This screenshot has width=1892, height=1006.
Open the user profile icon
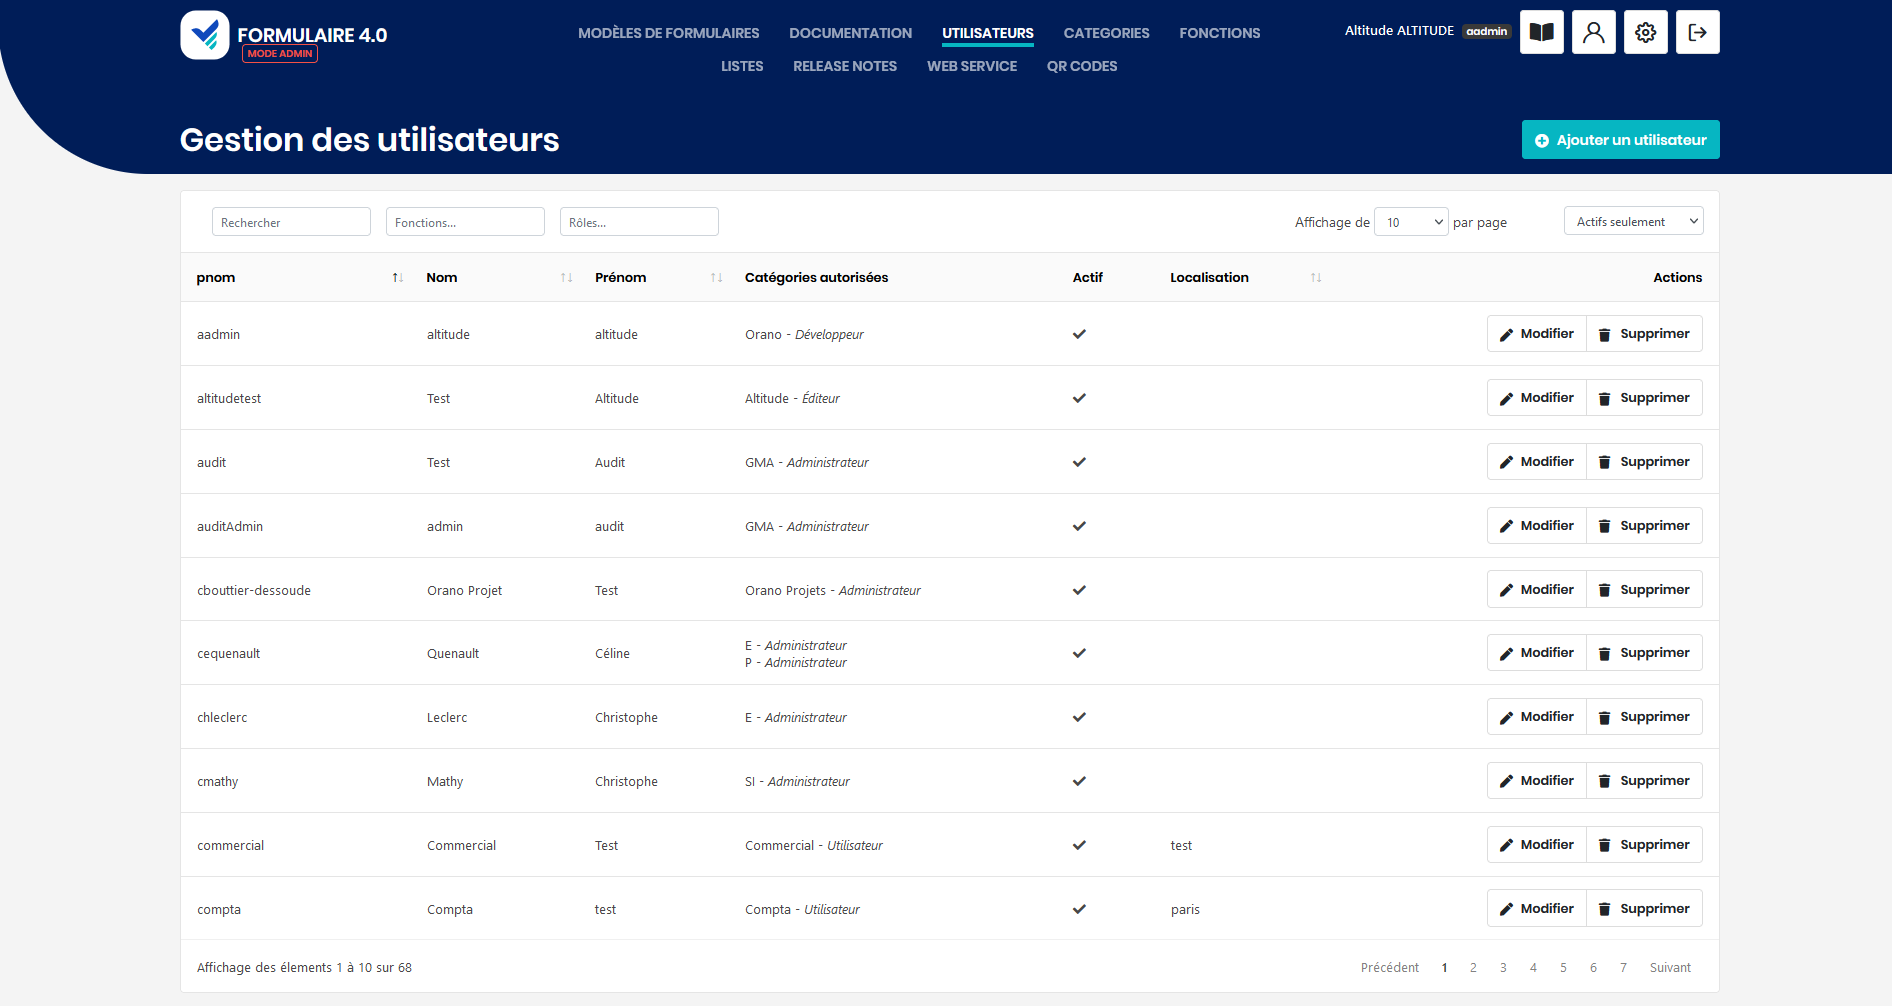click(1593, 32)
